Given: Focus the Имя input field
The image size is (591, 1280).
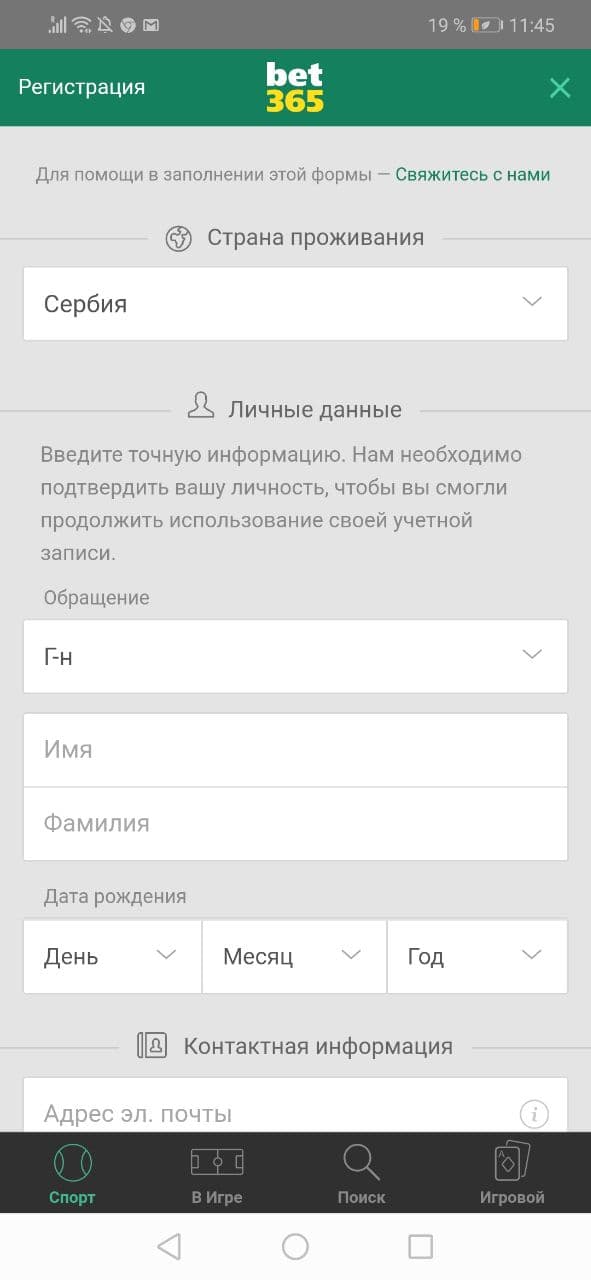Looking at the screenshot, I should coord(295,749).
